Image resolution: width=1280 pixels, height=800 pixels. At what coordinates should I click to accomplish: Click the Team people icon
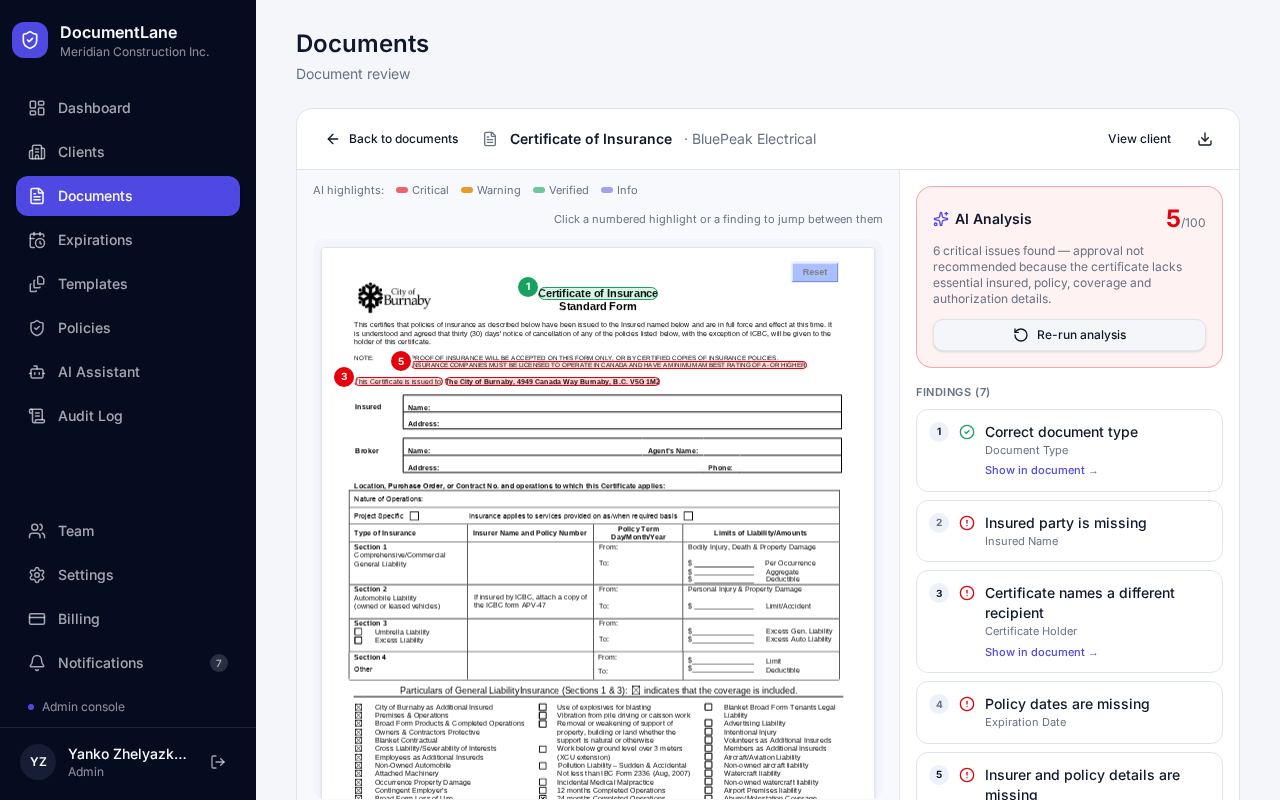pos(37,531)
